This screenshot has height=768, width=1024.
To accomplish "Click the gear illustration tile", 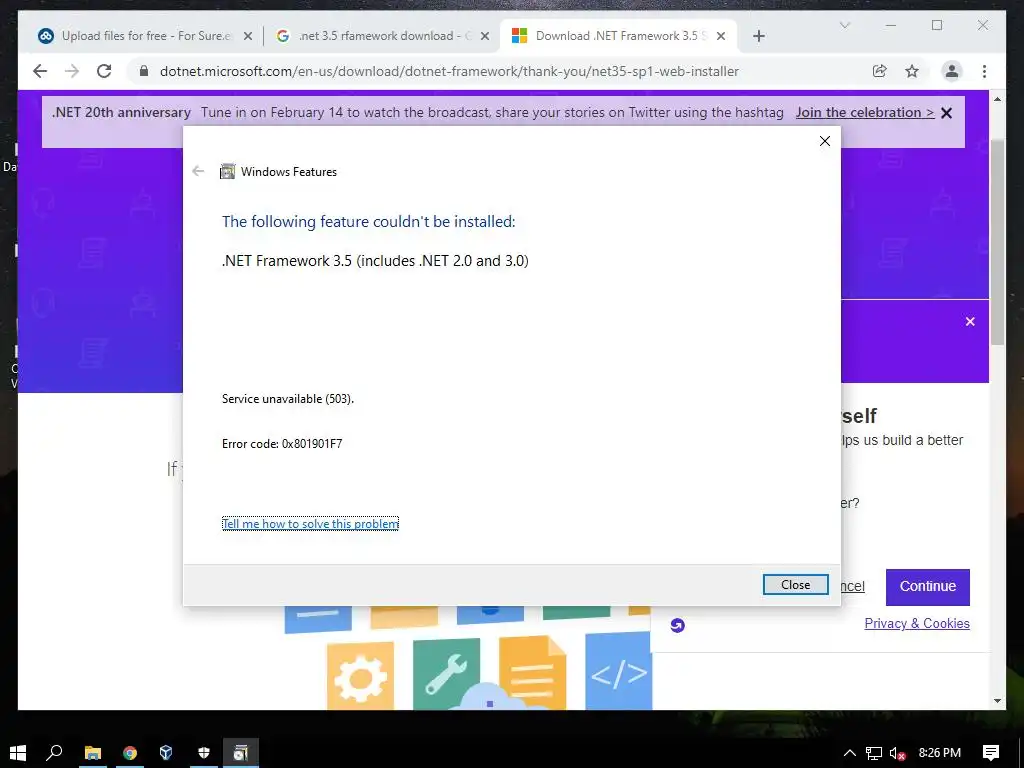I will pyautogui.click(x=360, y=677).
